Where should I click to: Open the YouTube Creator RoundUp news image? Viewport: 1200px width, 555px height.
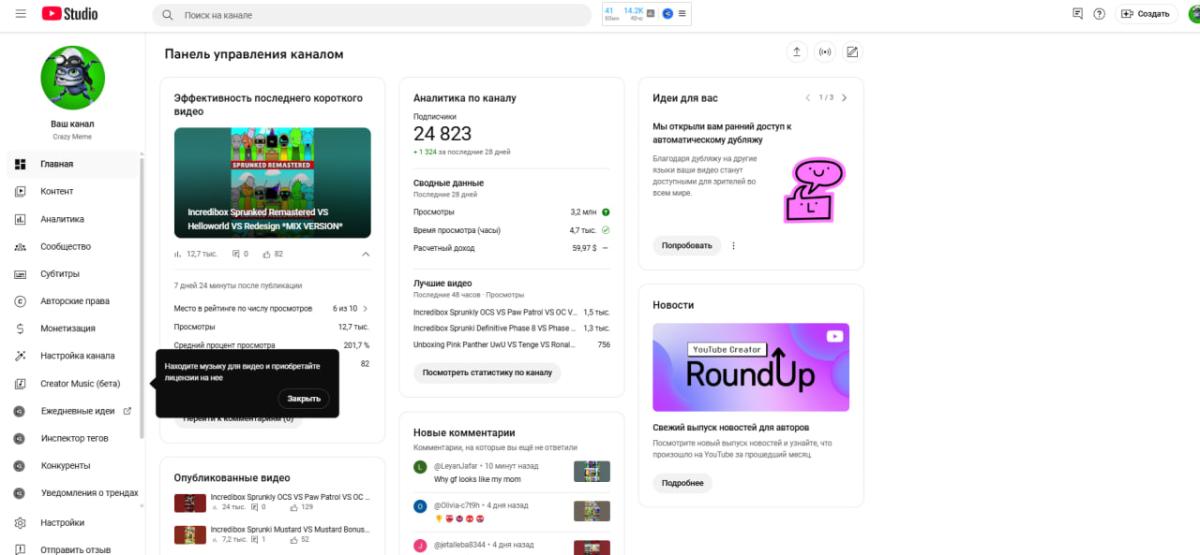point(751,367)
